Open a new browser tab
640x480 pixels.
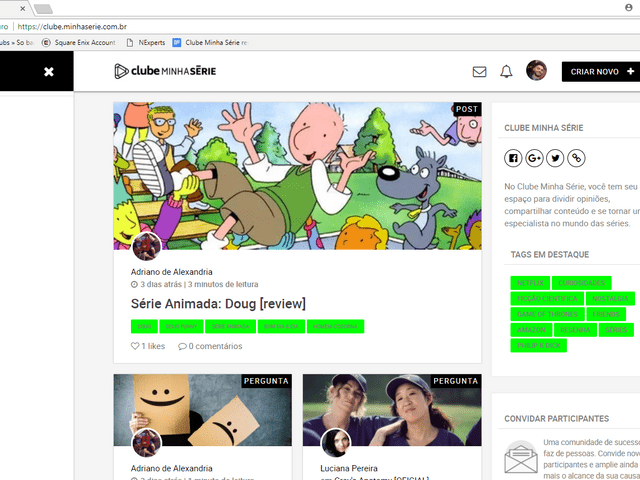pos(43,9)
